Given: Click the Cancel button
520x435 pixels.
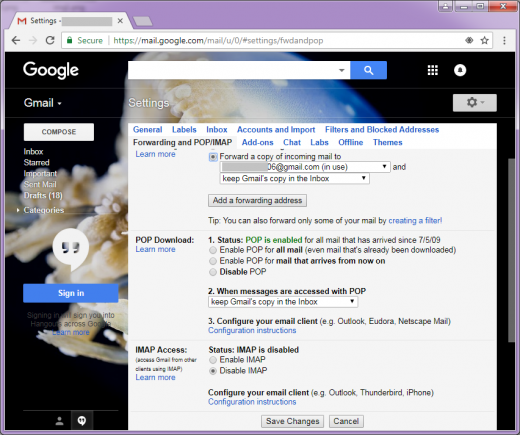Looking at the screenshot, I should point(346,421).
